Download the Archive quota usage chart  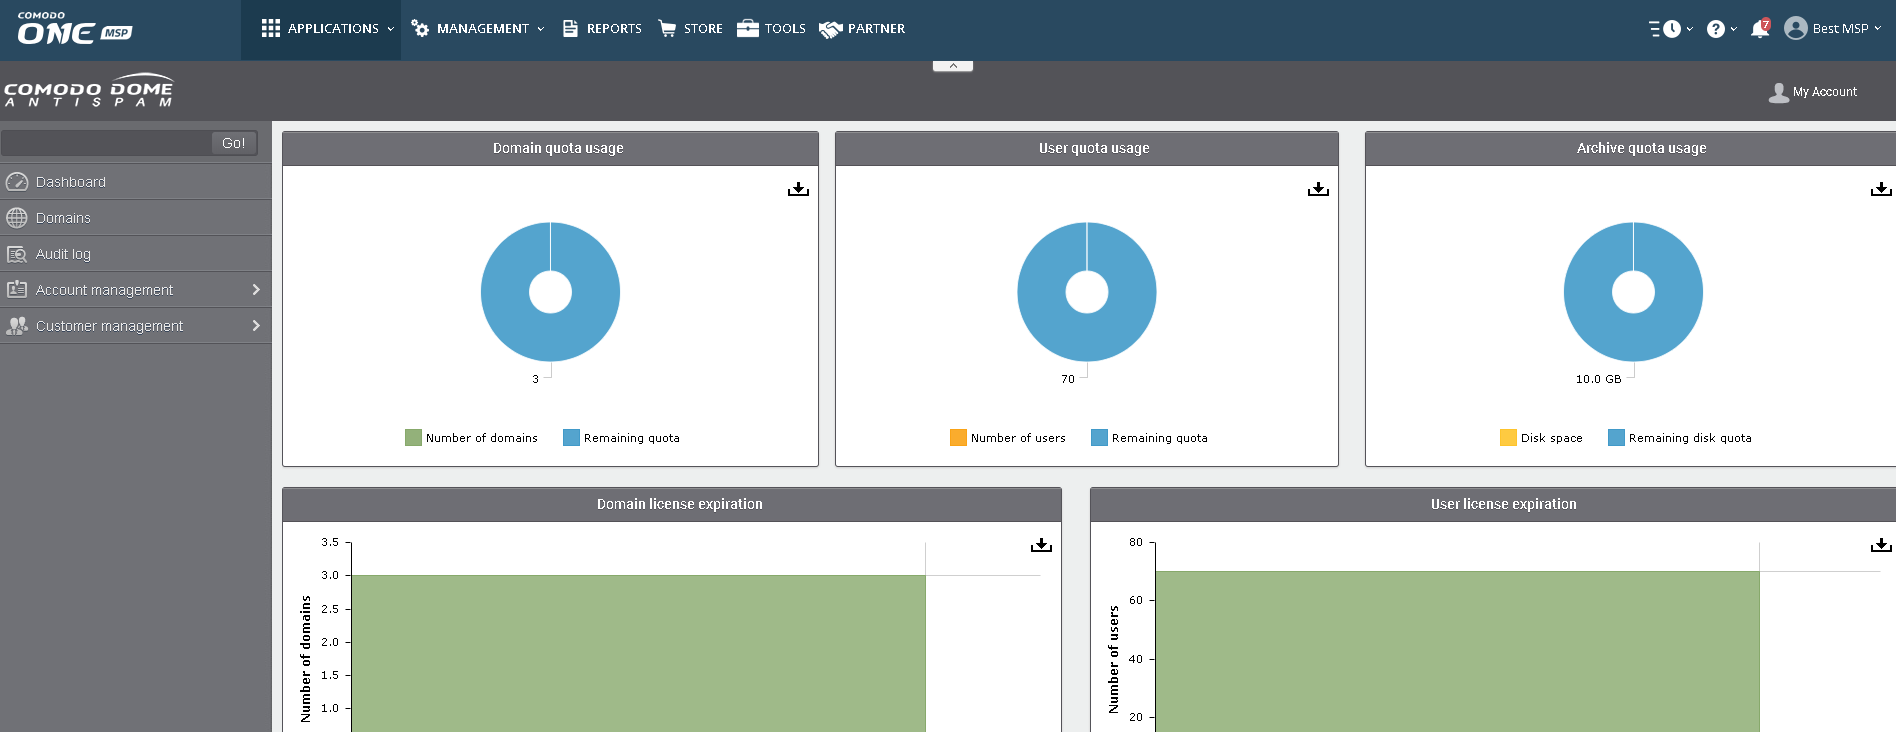click(x=1881, y=189)
